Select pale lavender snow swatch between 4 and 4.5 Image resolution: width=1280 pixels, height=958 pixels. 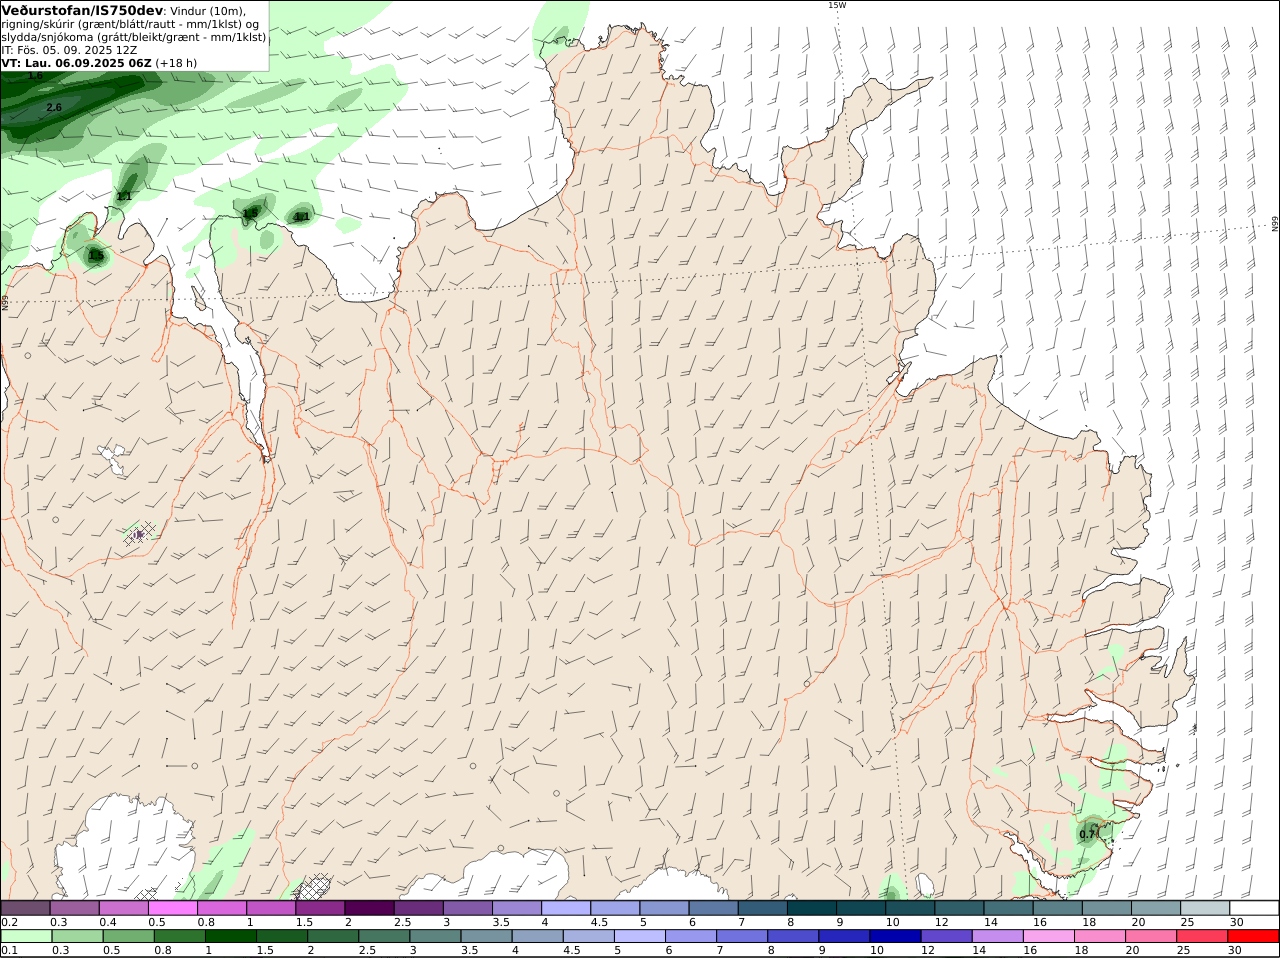(567, 908)
